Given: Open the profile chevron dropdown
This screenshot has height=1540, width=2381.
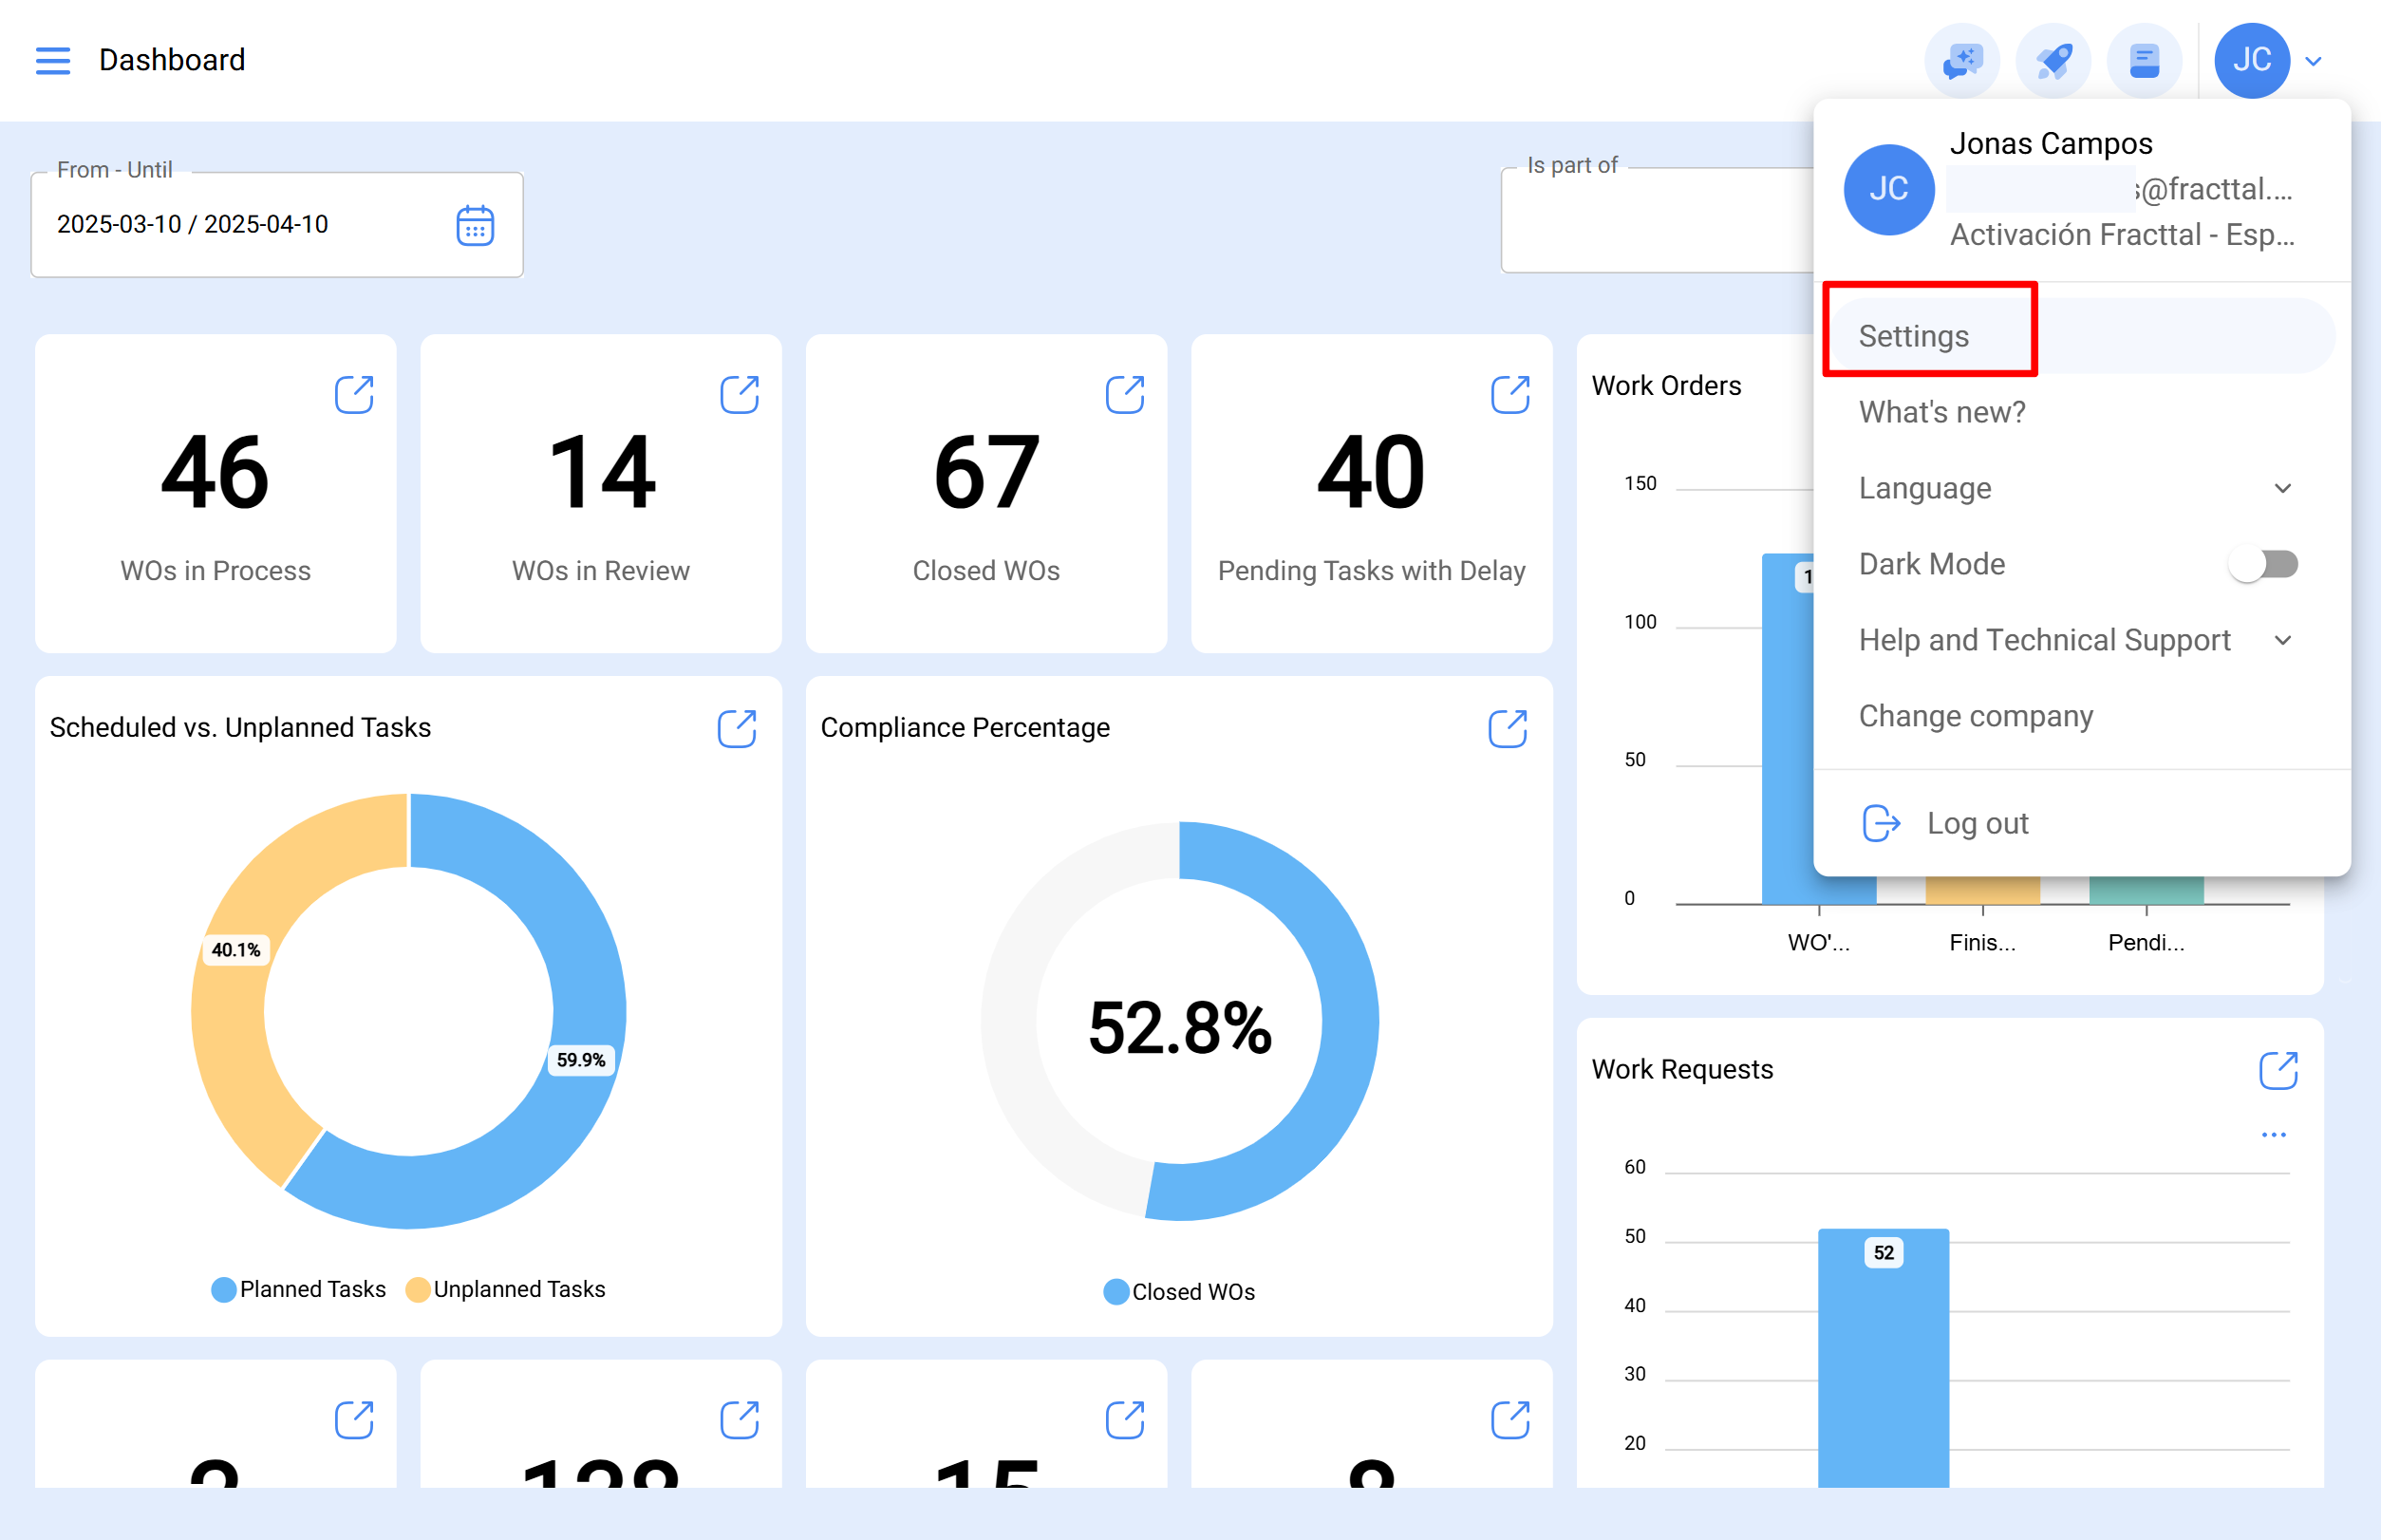Looking at the screenshot, I should (2312, 60).
